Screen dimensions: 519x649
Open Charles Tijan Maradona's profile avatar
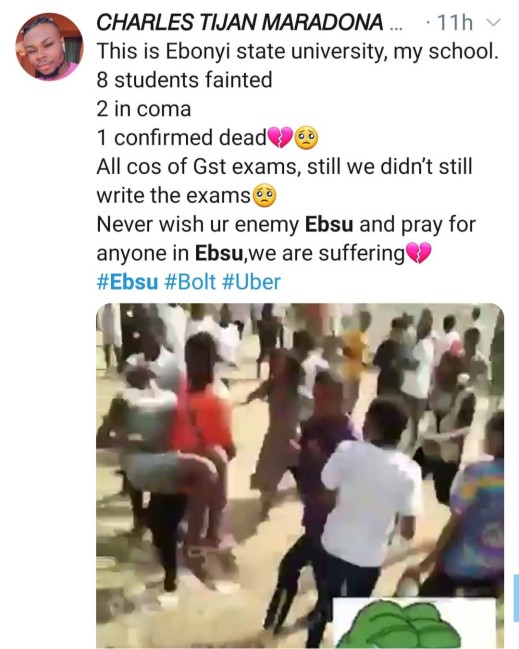49,46
